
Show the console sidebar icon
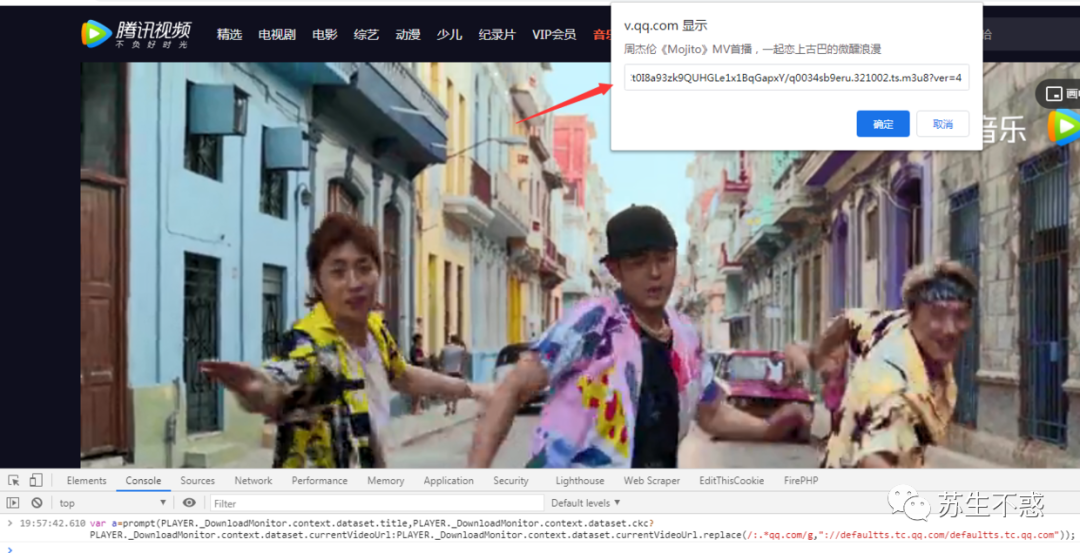tap(13, 503)
